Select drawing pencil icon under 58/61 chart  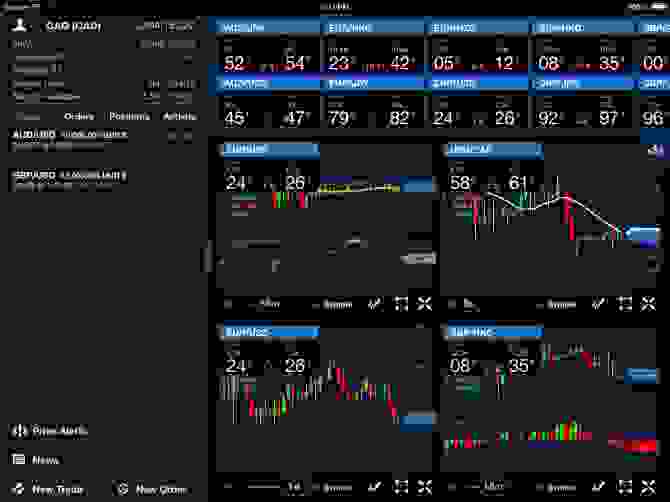[x=599, y=304]
